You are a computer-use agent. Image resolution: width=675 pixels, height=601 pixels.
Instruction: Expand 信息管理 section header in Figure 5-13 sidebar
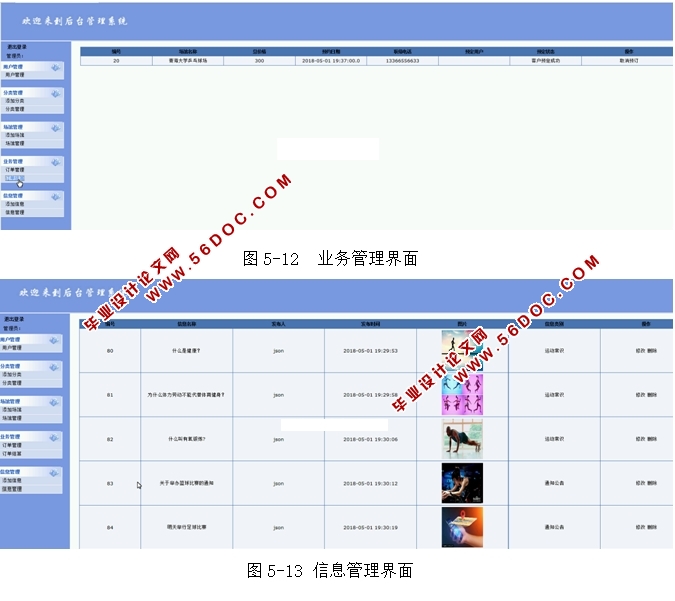[31, 472]
